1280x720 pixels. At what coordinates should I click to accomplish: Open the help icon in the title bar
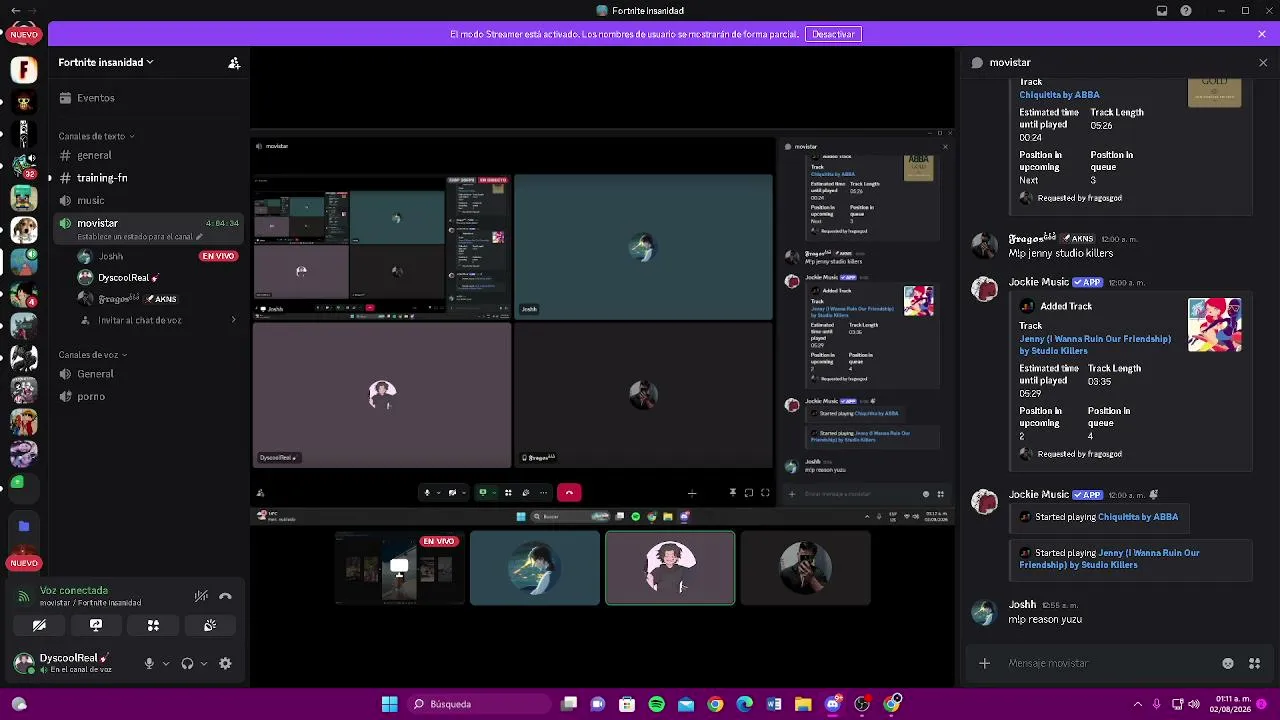[1186, 11]
